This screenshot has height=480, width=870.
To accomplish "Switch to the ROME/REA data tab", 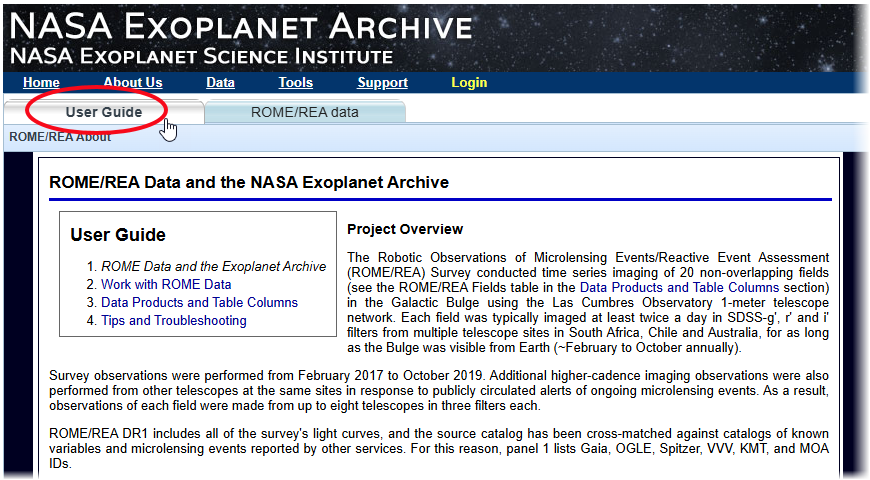I will point(305,112).
